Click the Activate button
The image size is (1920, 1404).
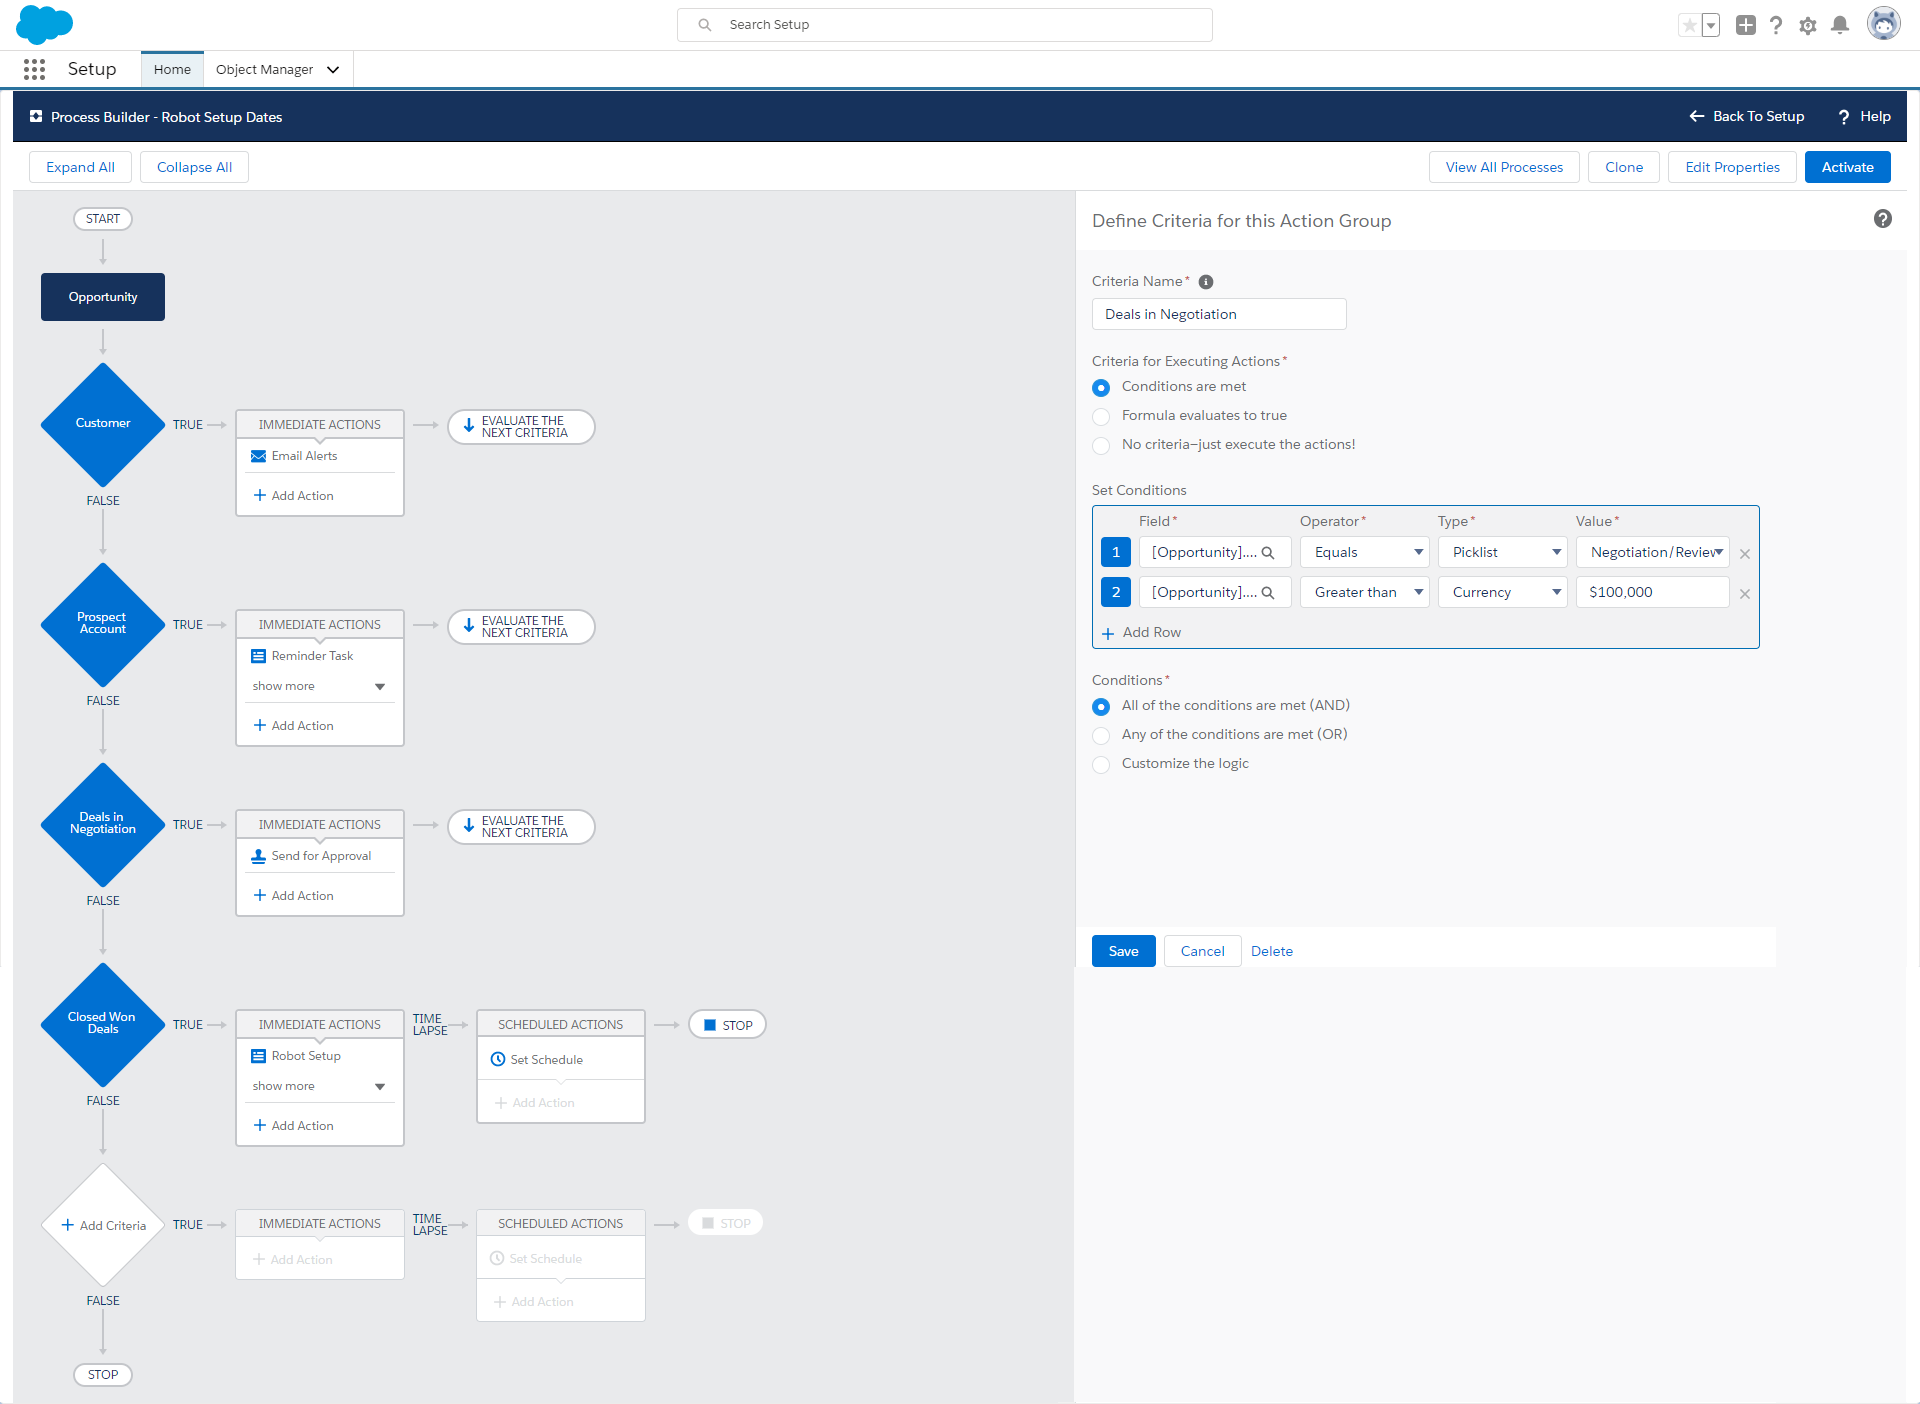coord(1846,167)
